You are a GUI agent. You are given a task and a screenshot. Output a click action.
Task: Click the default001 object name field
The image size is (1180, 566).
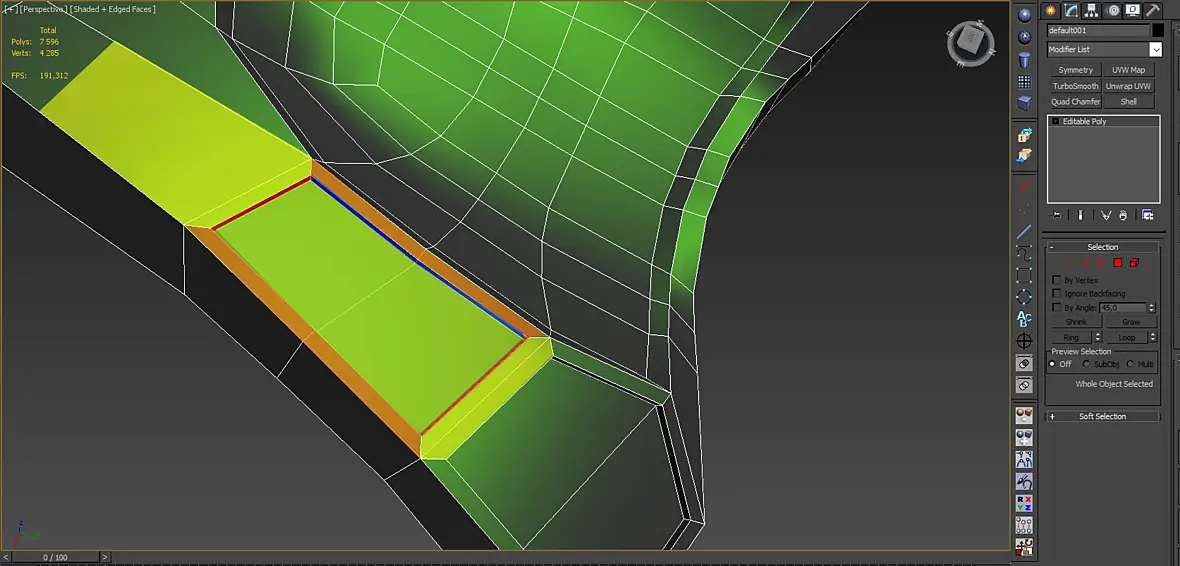pos(1098,30)
